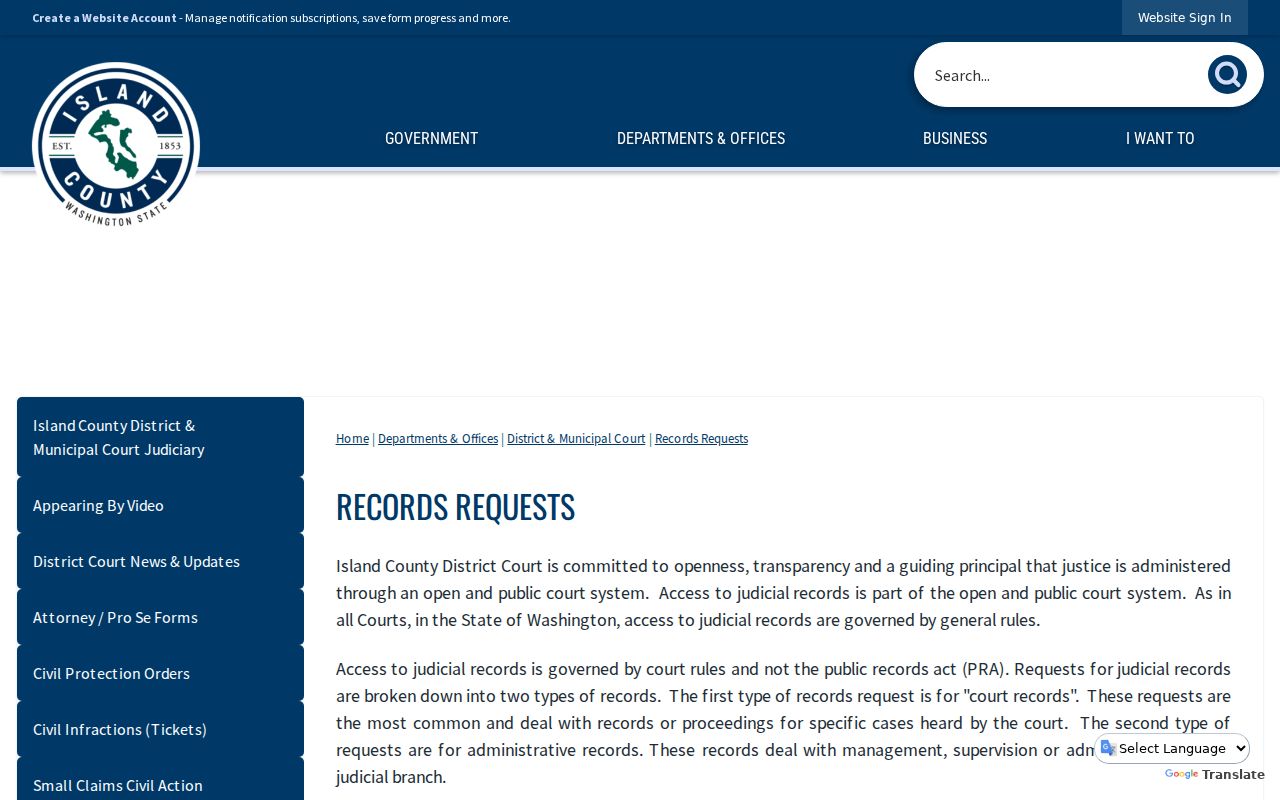Click the Website Sign In button
This screenshot has width=1280, height=800.
[x=1185, y=17]
